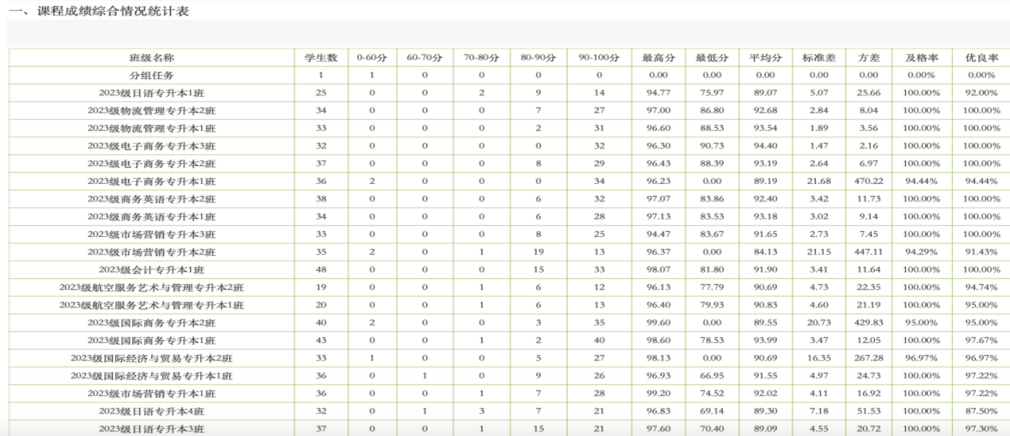Select the 2023级日语专升本4班 class name
This screenshot has width=1010, height=436.
point(151,411)
